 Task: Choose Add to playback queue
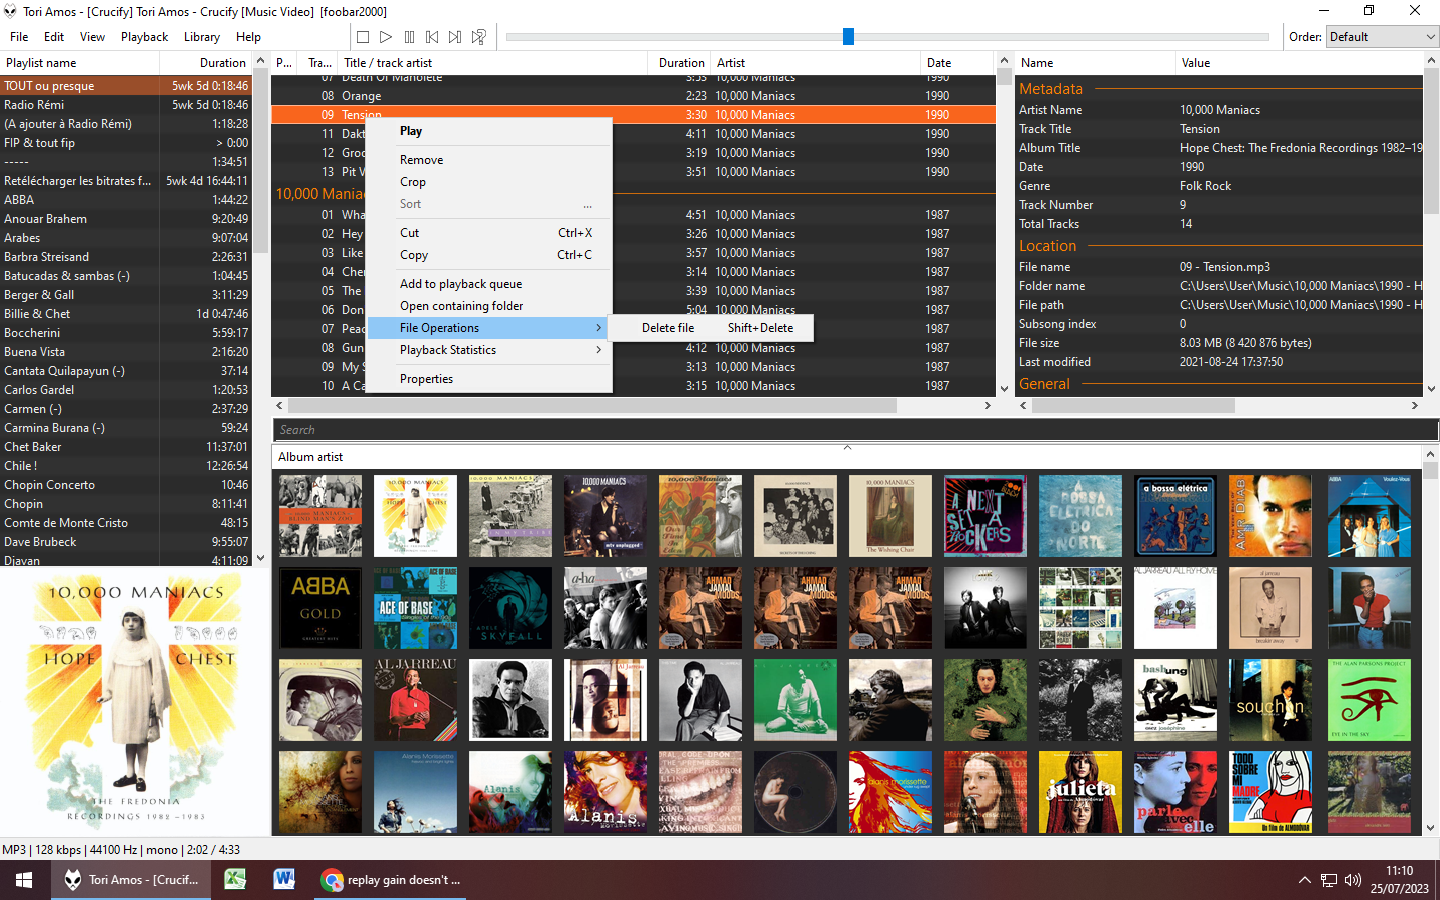pos(490,284)
